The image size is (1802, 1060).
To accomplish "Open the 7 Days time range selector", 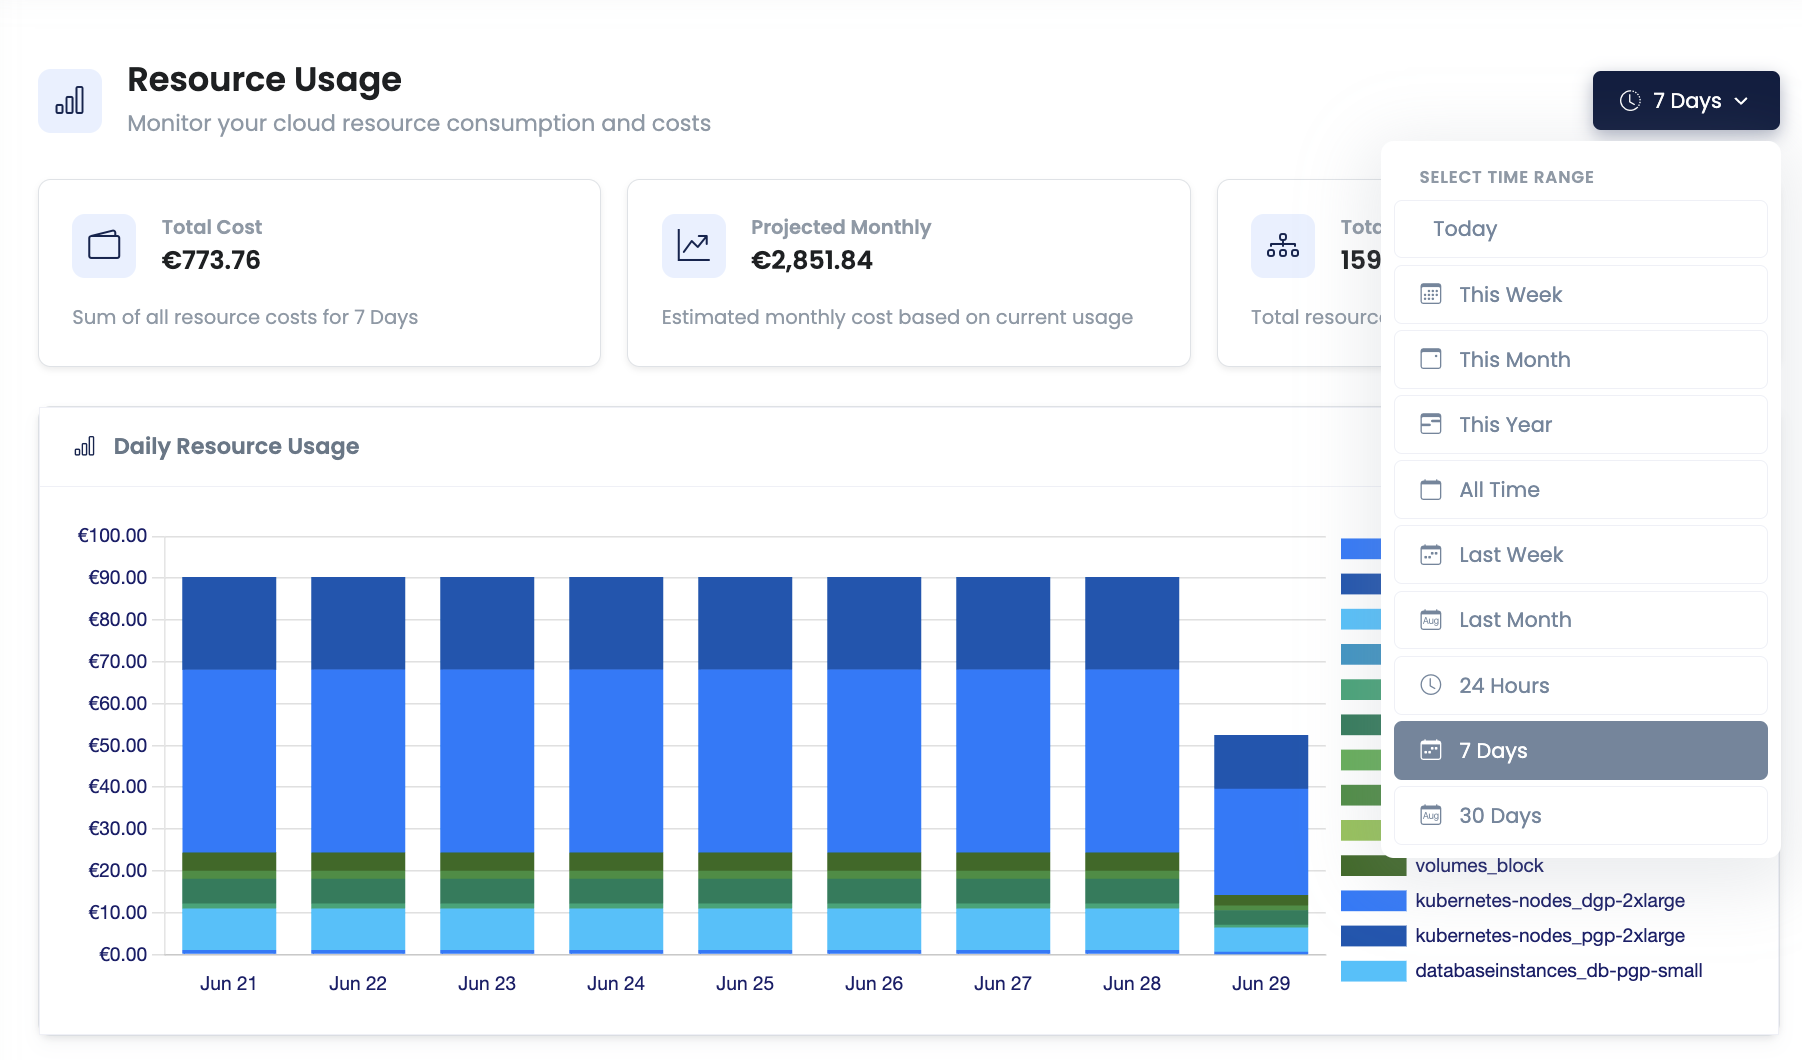I will pos(1685,100).
